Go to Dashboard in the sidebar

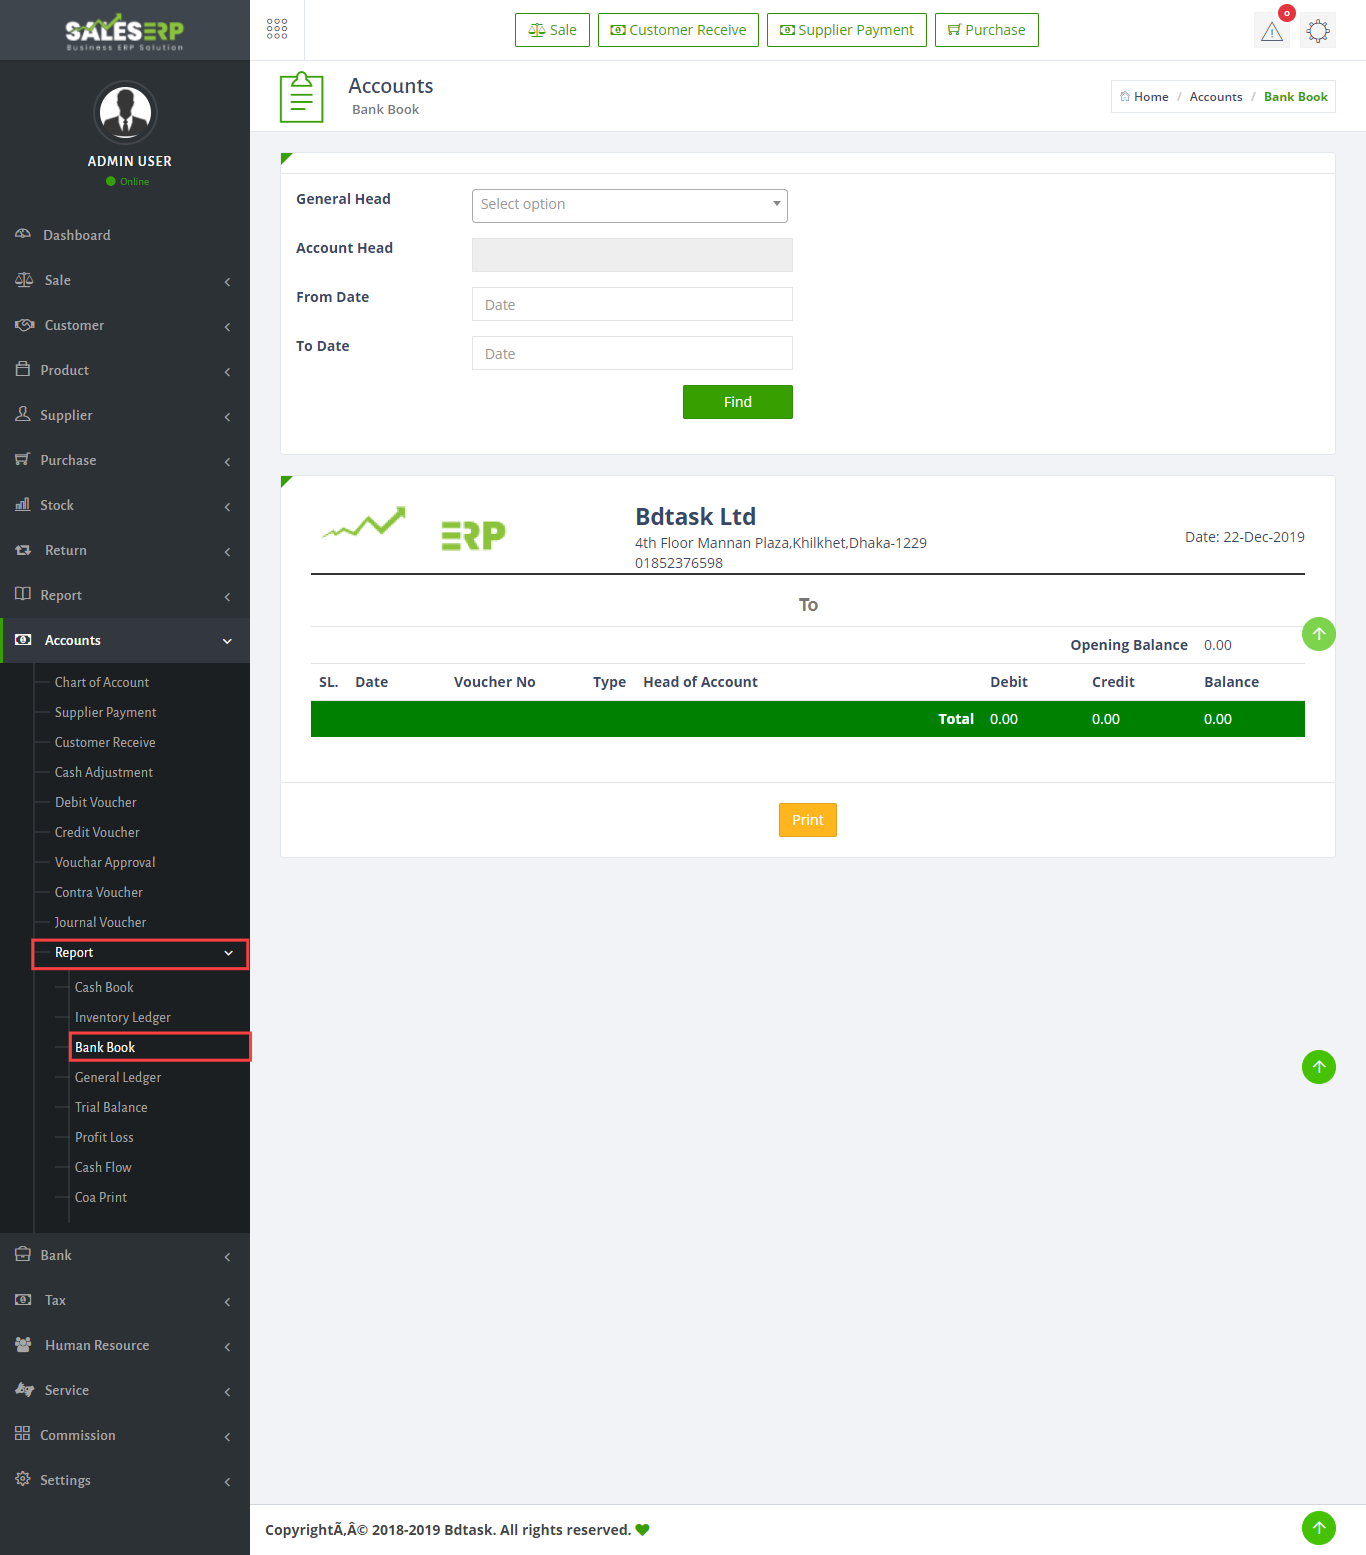coord(77,235)
